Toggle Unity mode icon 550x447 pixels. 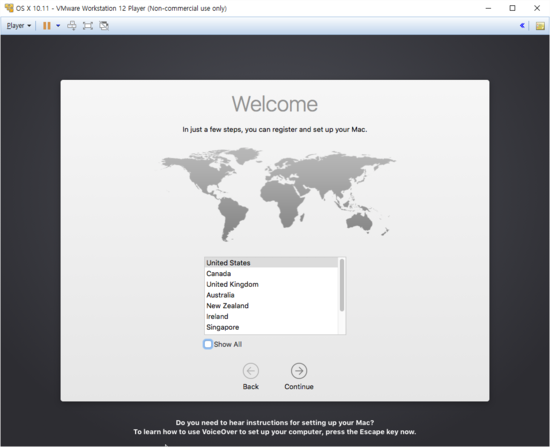coord(104,26)
